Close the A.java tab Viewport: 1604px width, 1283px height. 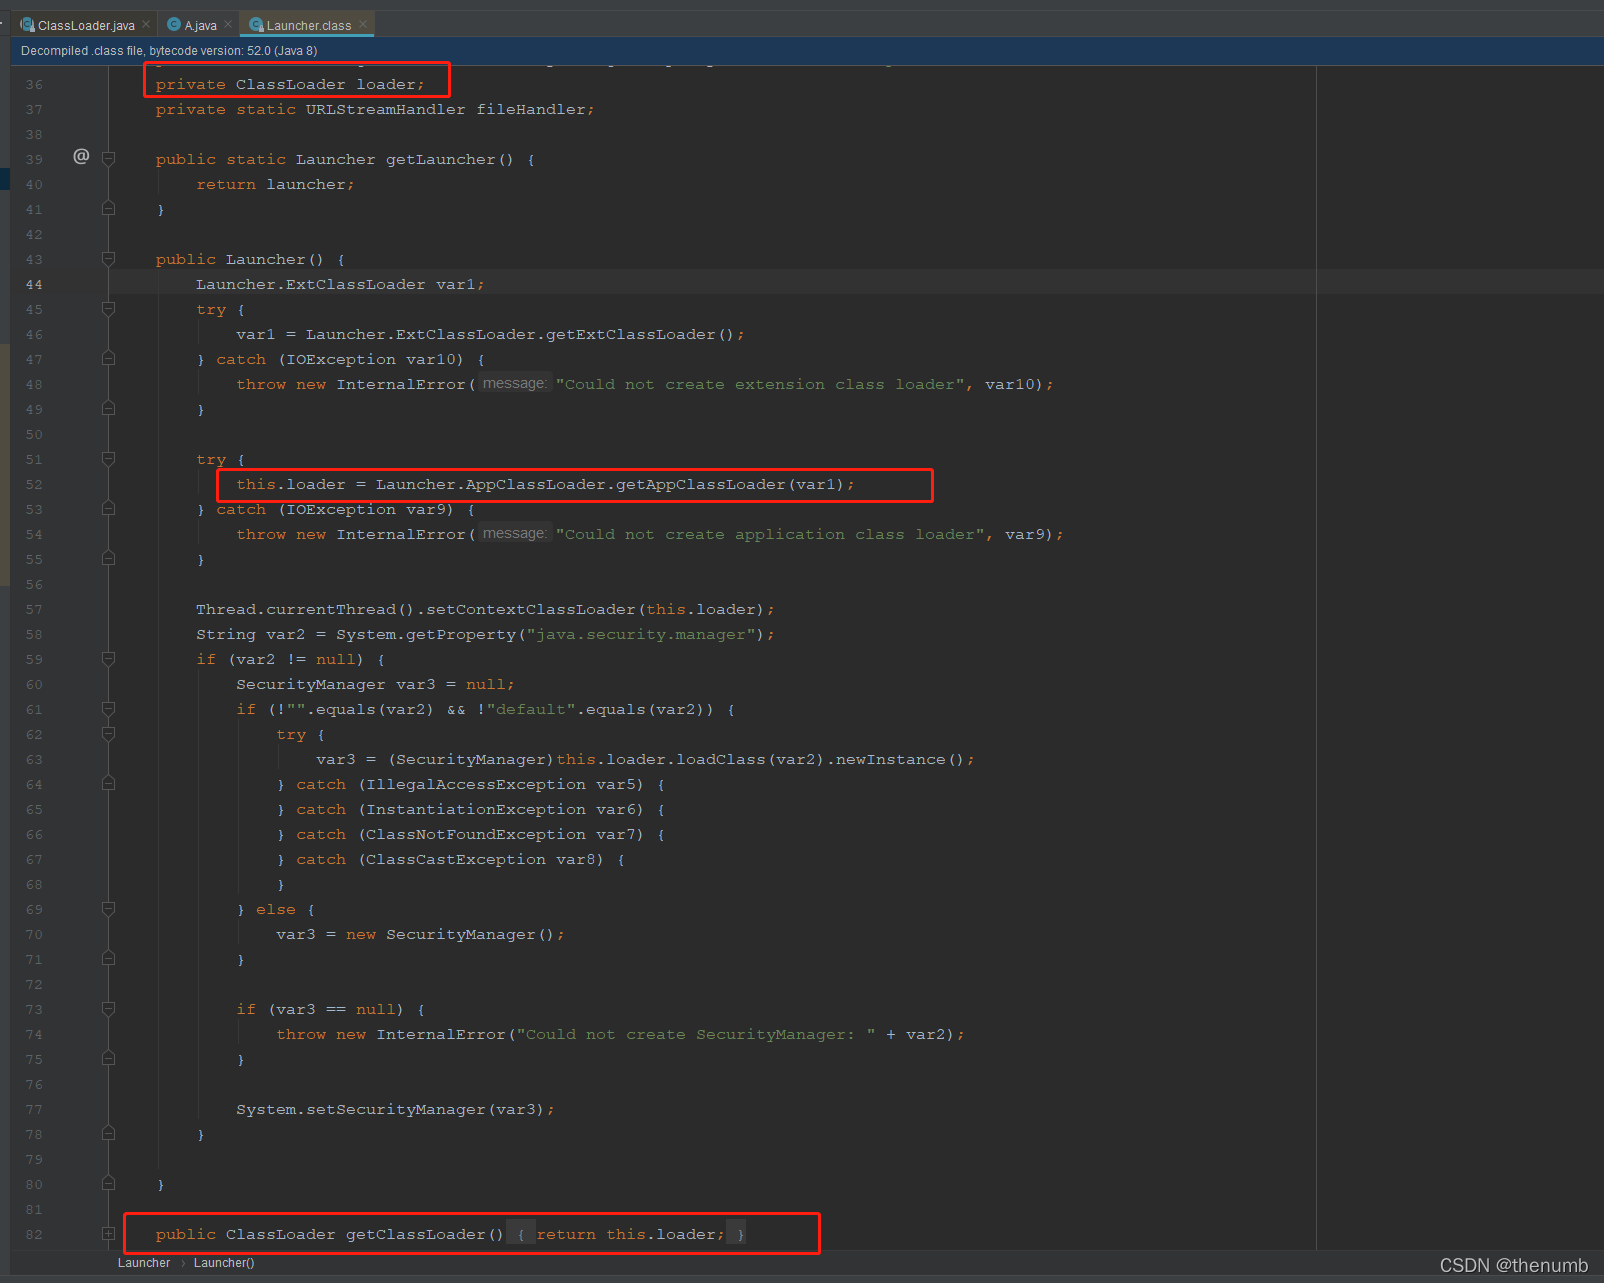[x=228, y=24]
